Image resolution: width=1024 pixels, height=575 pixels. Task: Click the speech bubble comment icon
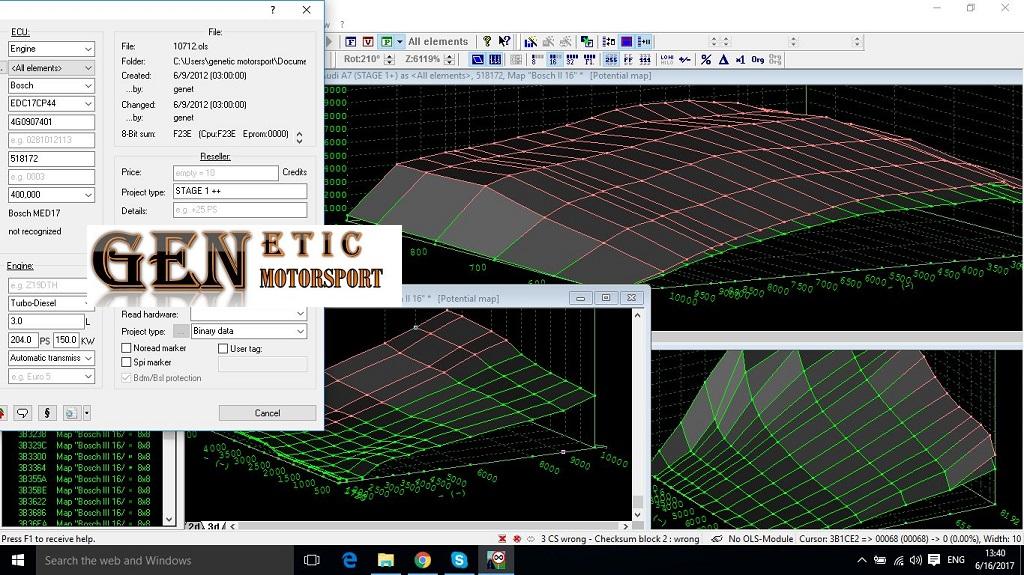[22, 412]
